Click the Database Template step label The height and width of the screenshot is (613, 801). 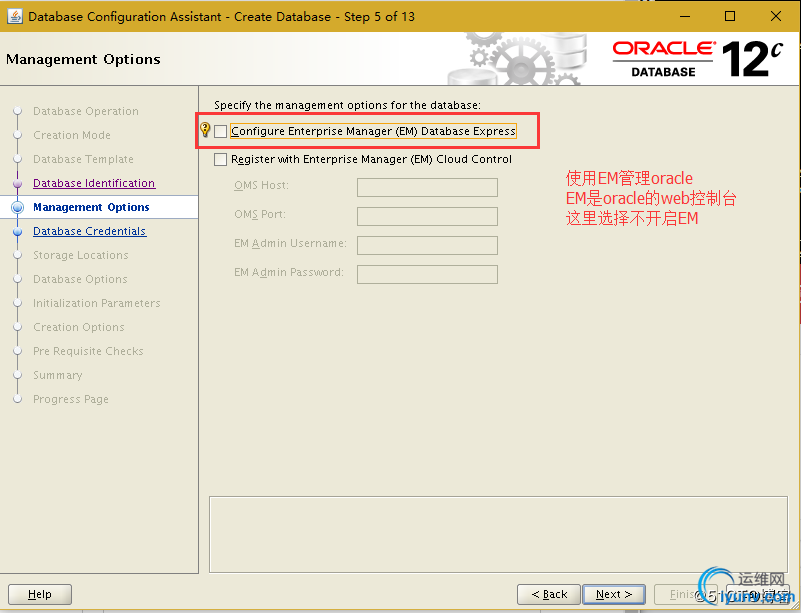pyautogui.click(x=83, y=159)
